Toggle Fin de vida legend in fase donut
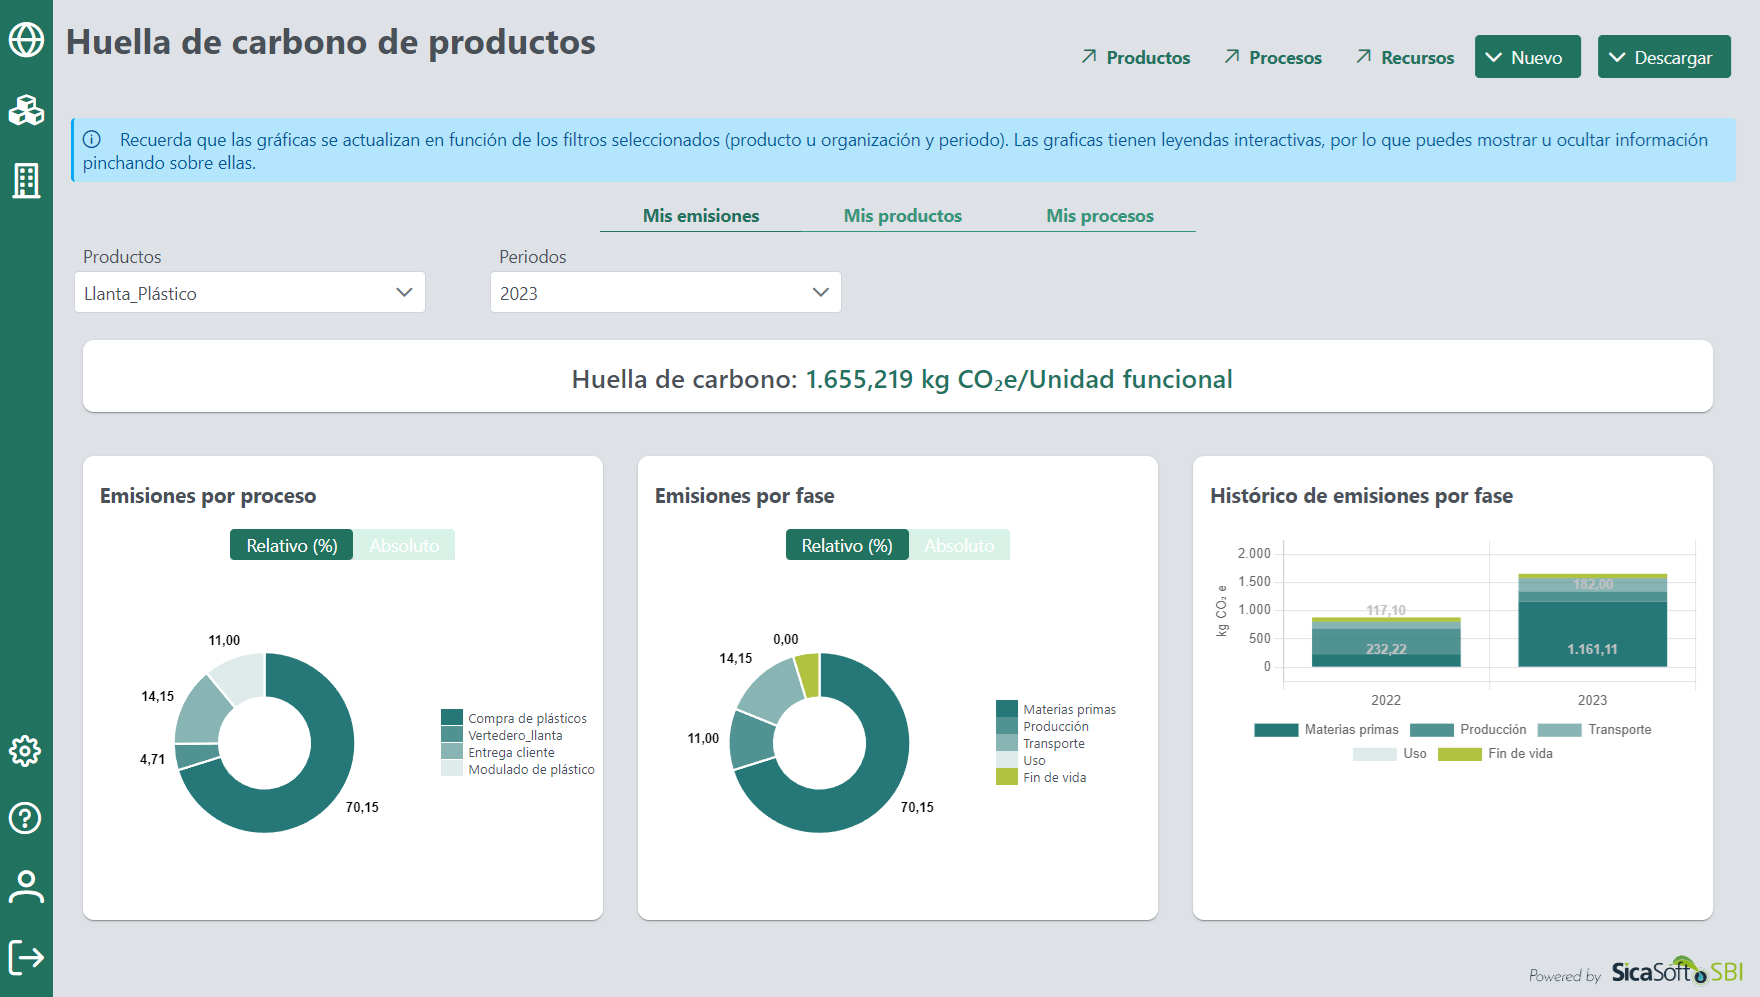Image resolution: width=1760 pixels, height=997 pixels. point(1041,777)
